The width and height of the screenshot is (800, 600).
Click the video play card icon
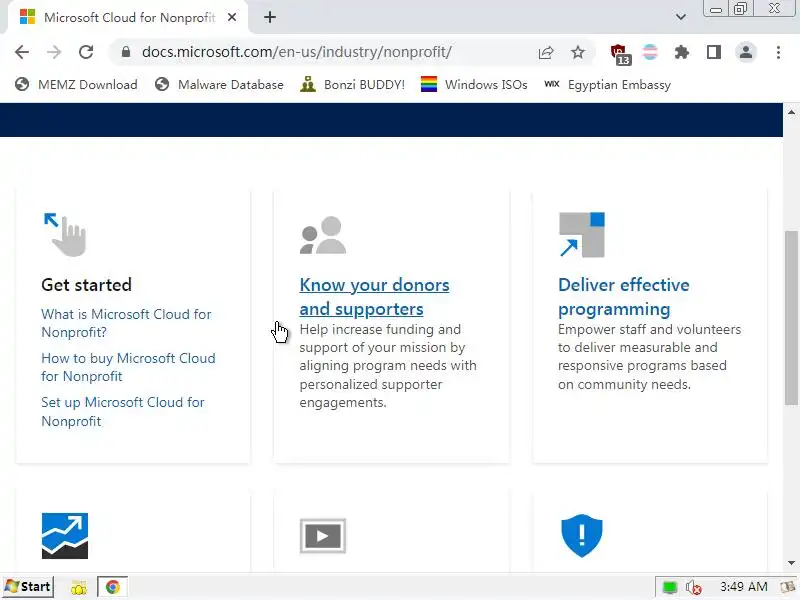[x=323, y=536]
